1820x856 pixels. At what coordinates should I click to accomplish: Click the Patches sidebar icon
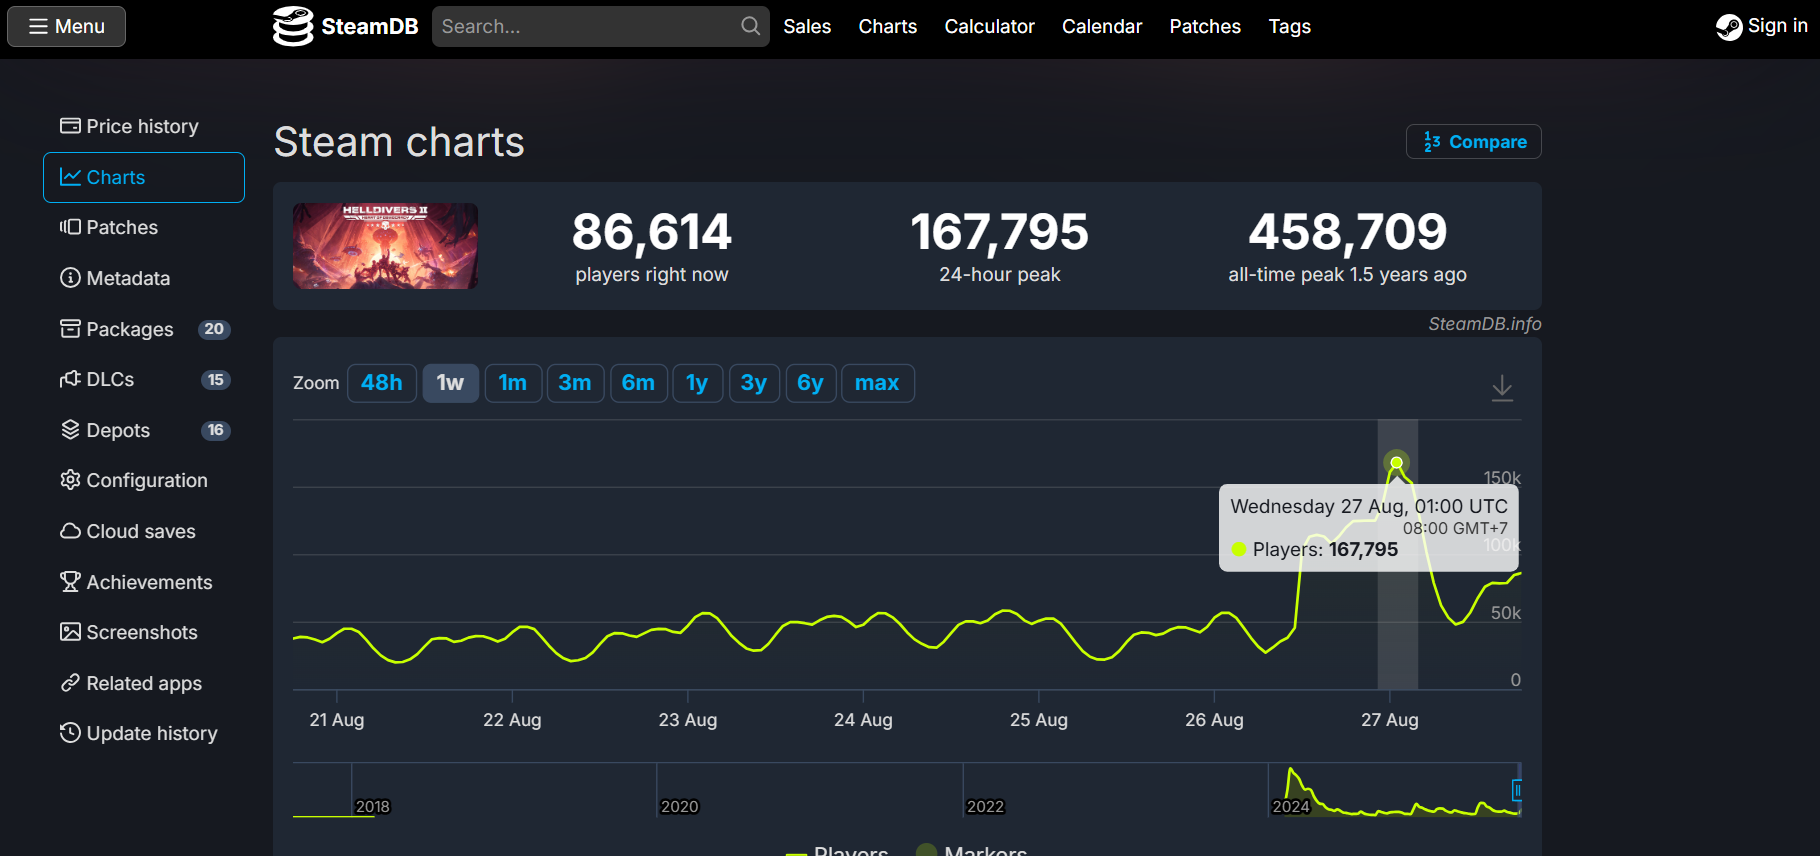click(x=70, y=227)
